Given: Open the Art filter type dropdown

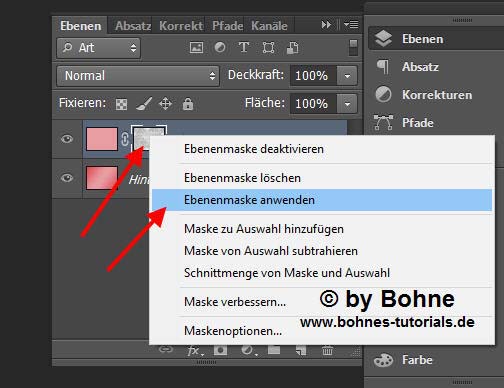Looking at the screenshot, I should click(x=99, y=48).
